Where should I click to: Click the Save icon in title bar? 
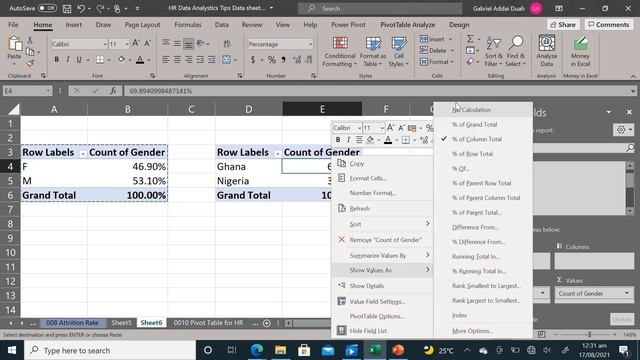[67, 8]
